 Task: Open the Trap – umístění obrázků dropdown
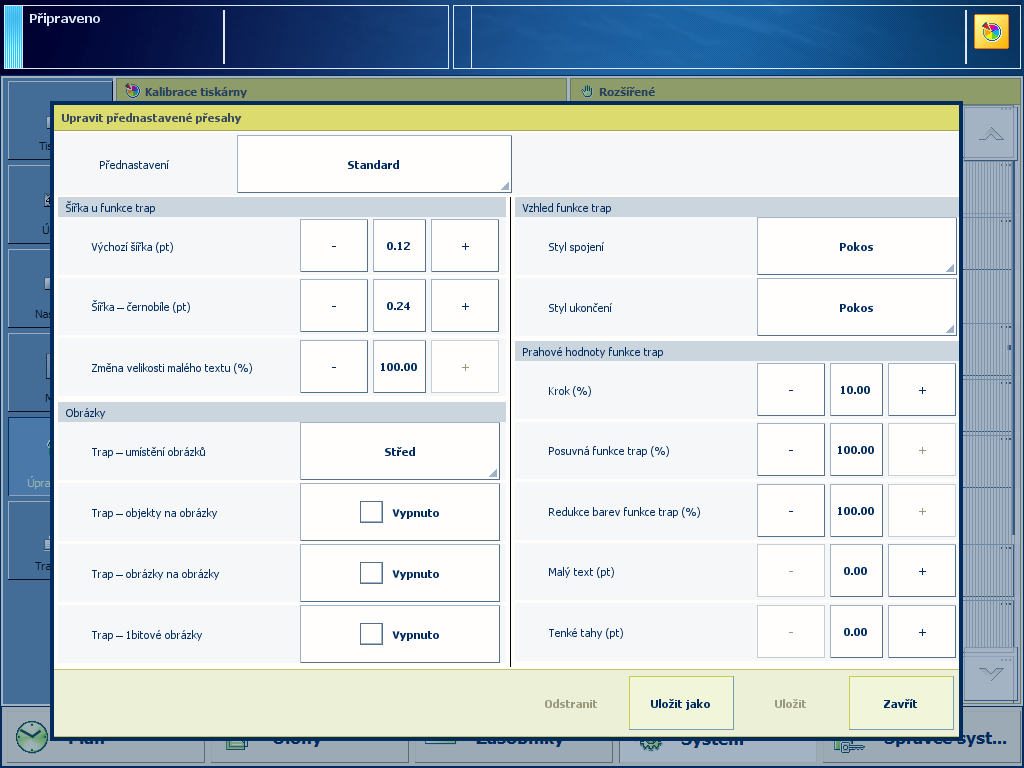(x=400, y=451)
